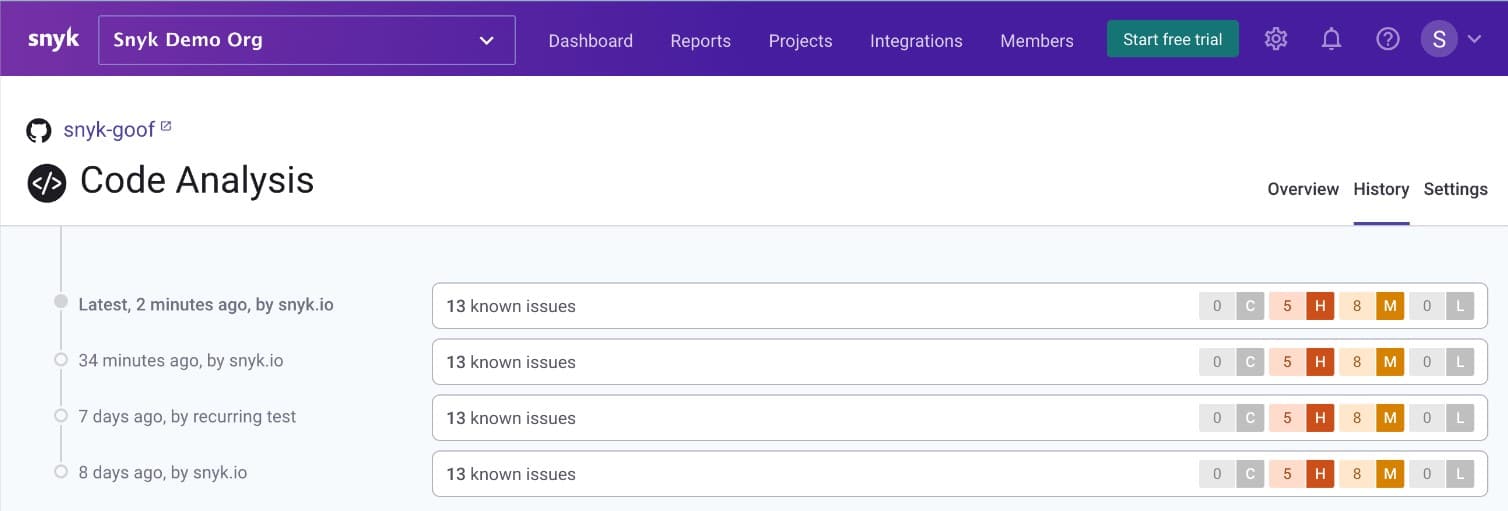Image resolution: width=1508 pixels, height=511 pixels.
Task: Switch to the Settings tab
Action: pyautogui.click(x=1455, y=189)
